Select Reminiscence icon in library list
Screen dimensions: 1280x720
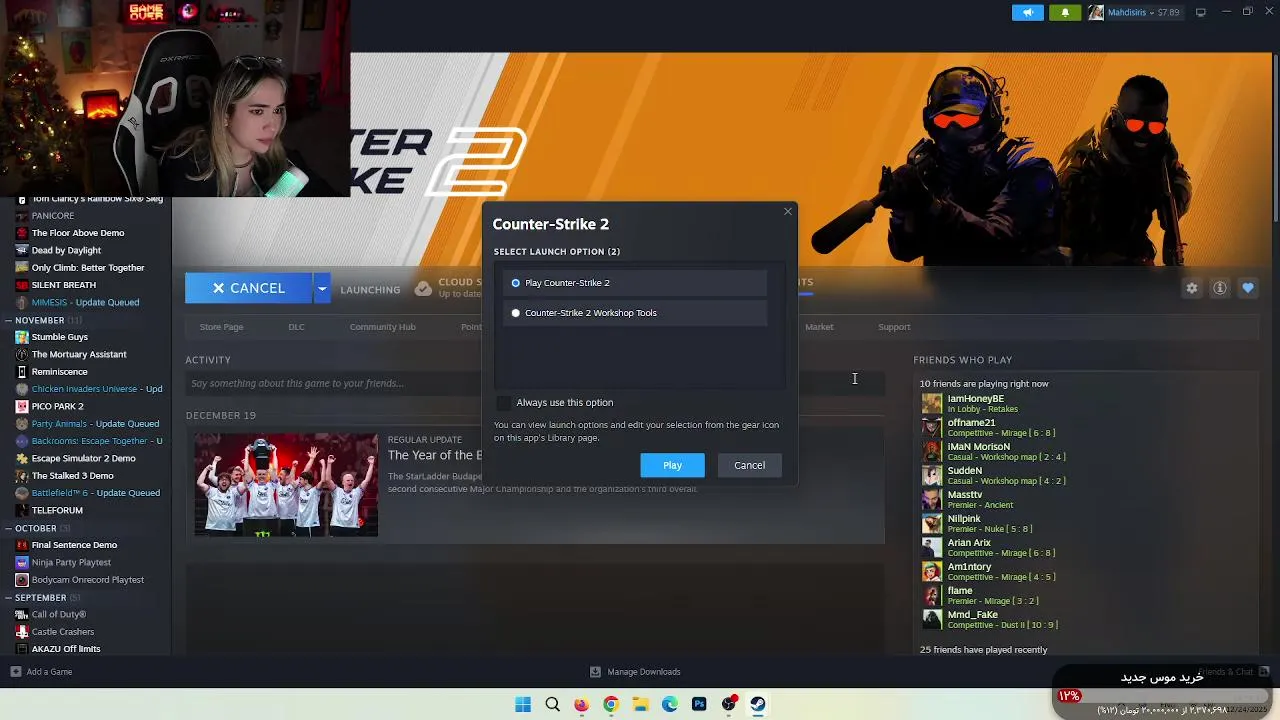pyautogui.click(x=22, y=372)
